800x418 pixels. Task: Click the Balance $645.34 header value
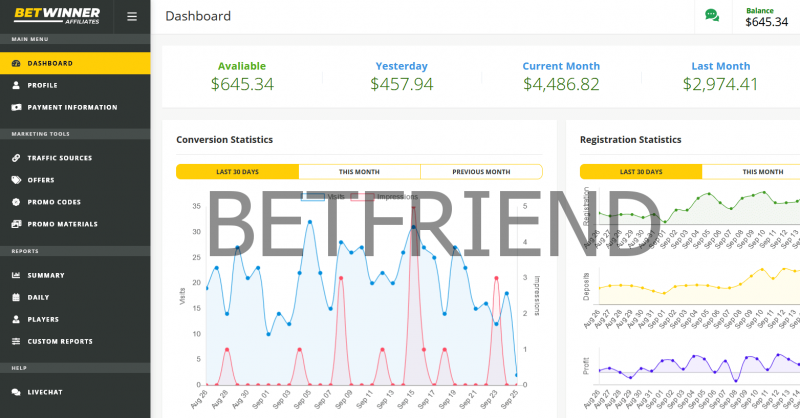tap(766, 22)
